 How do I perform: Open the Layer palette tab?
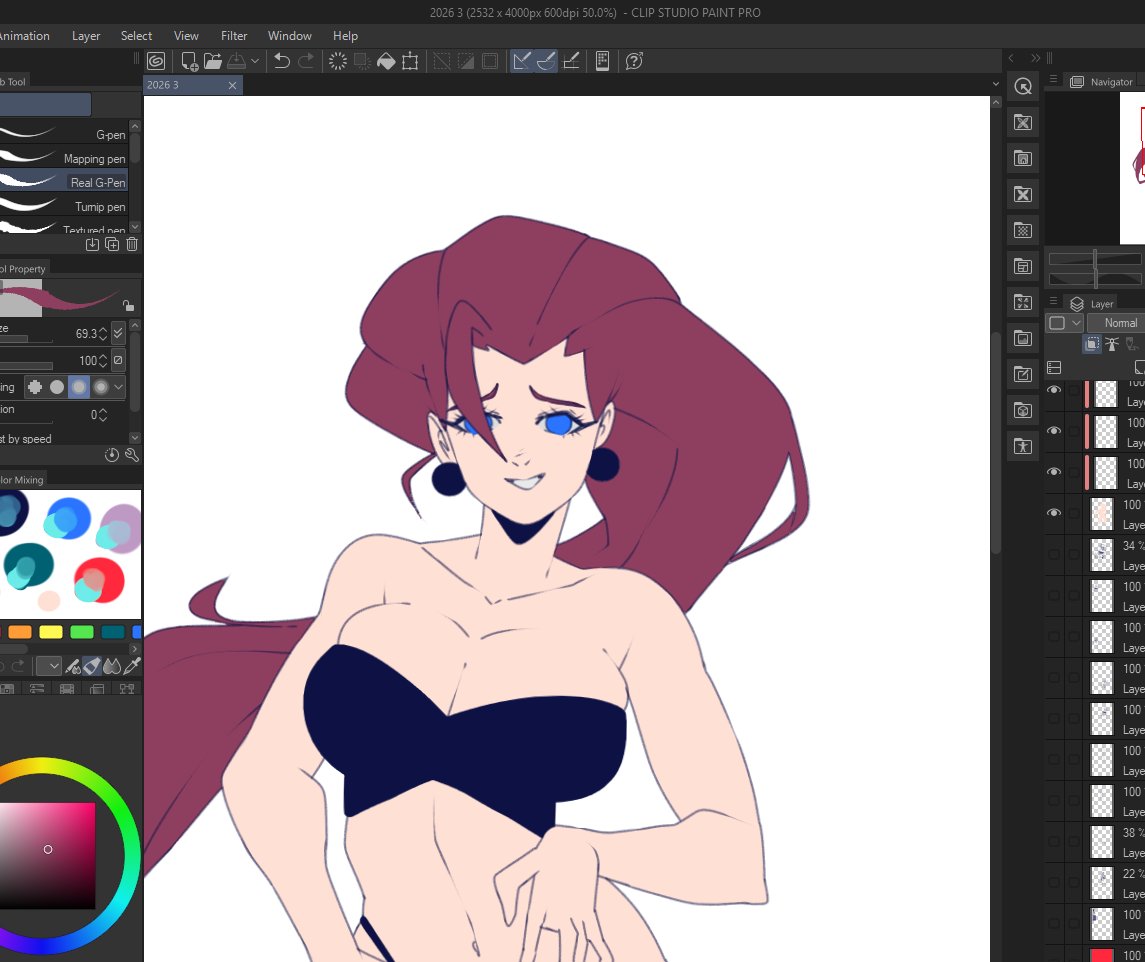(x=1092, y=304)
